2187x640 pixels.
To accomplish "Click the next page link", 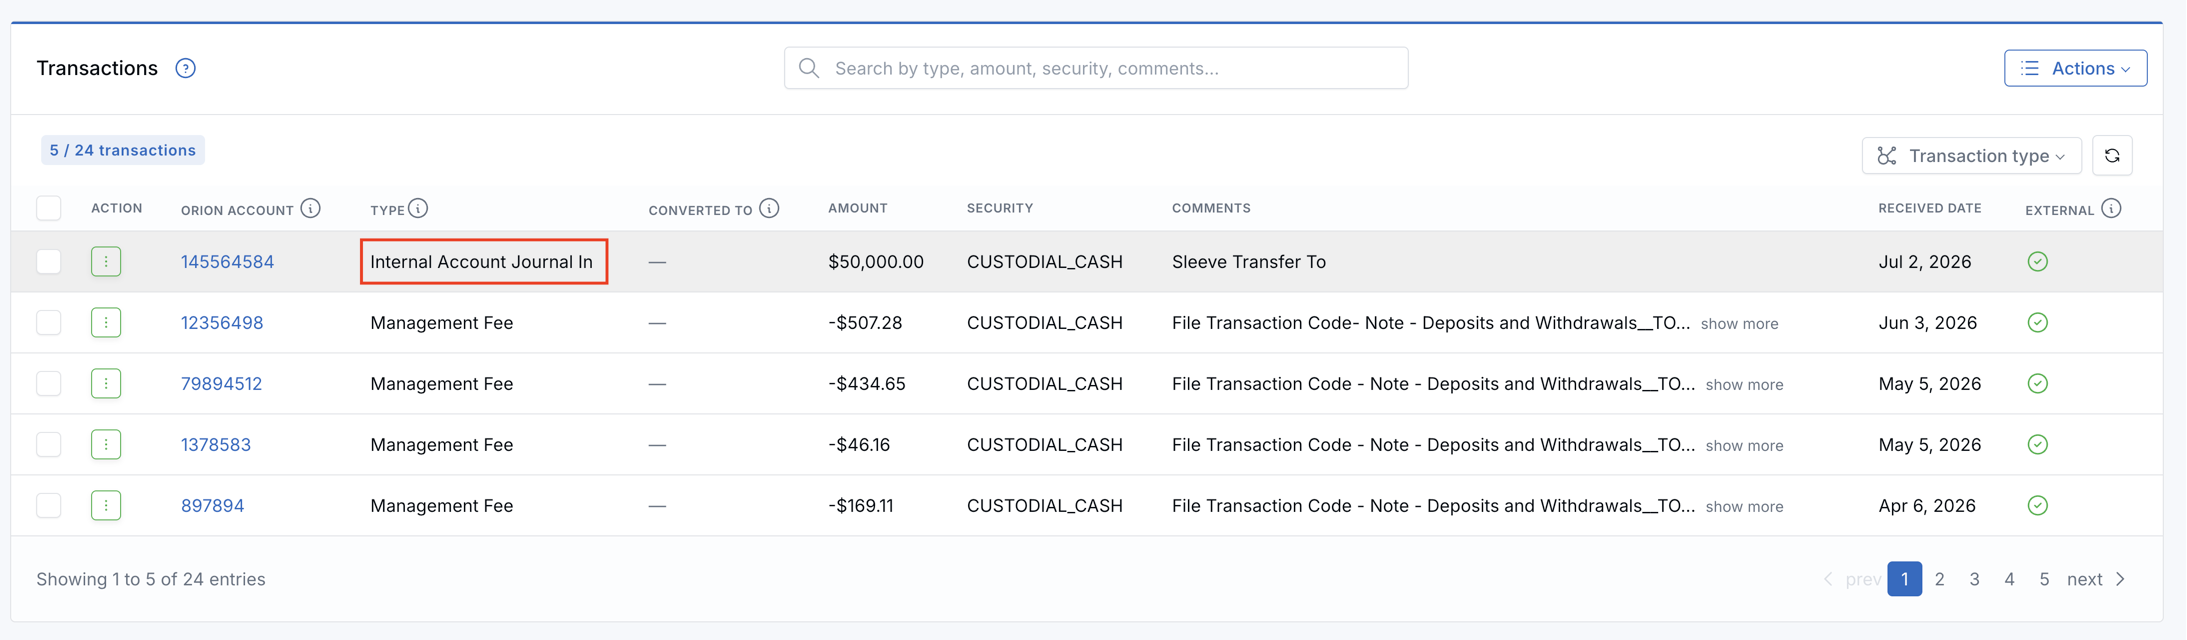I will click(2085, 579).
